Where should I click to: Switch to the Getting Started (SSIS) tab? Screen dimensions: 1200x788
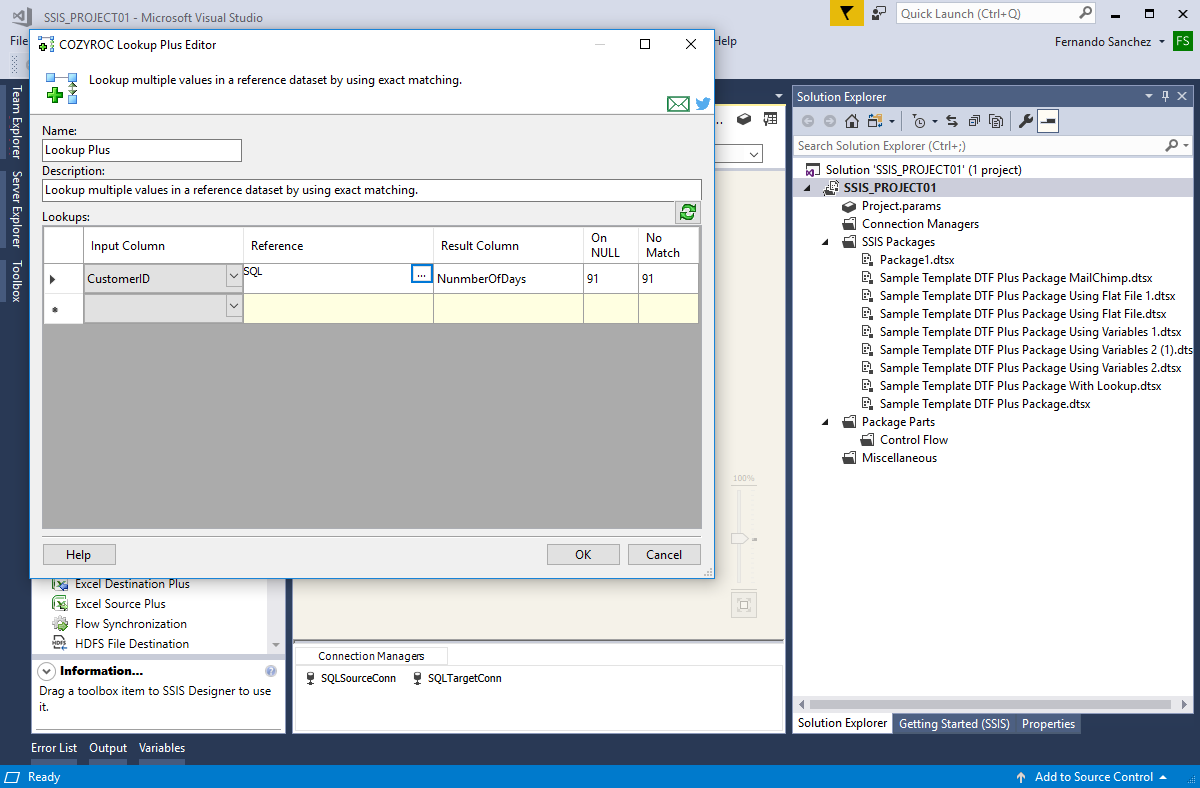pyautogui.click(x=954, y=724)
